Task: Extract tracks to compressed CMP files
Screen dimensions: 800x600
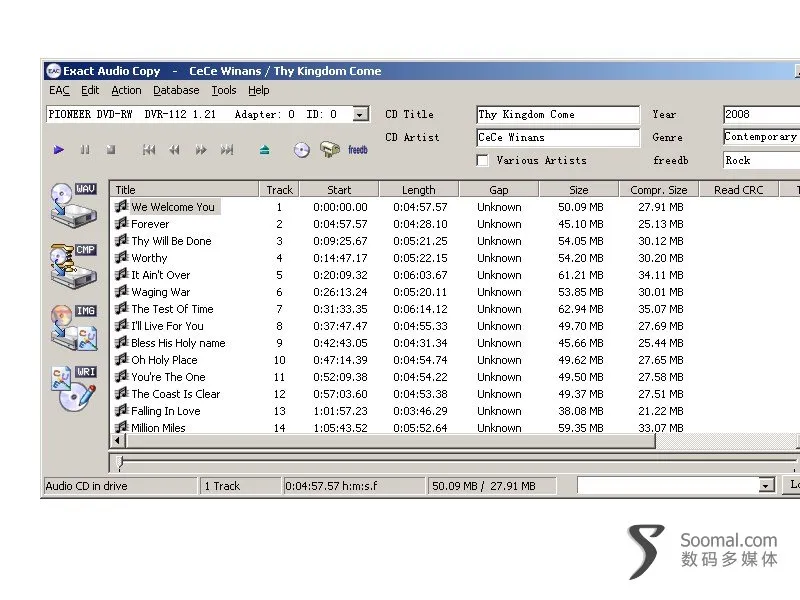Action: tap(73, 266)
